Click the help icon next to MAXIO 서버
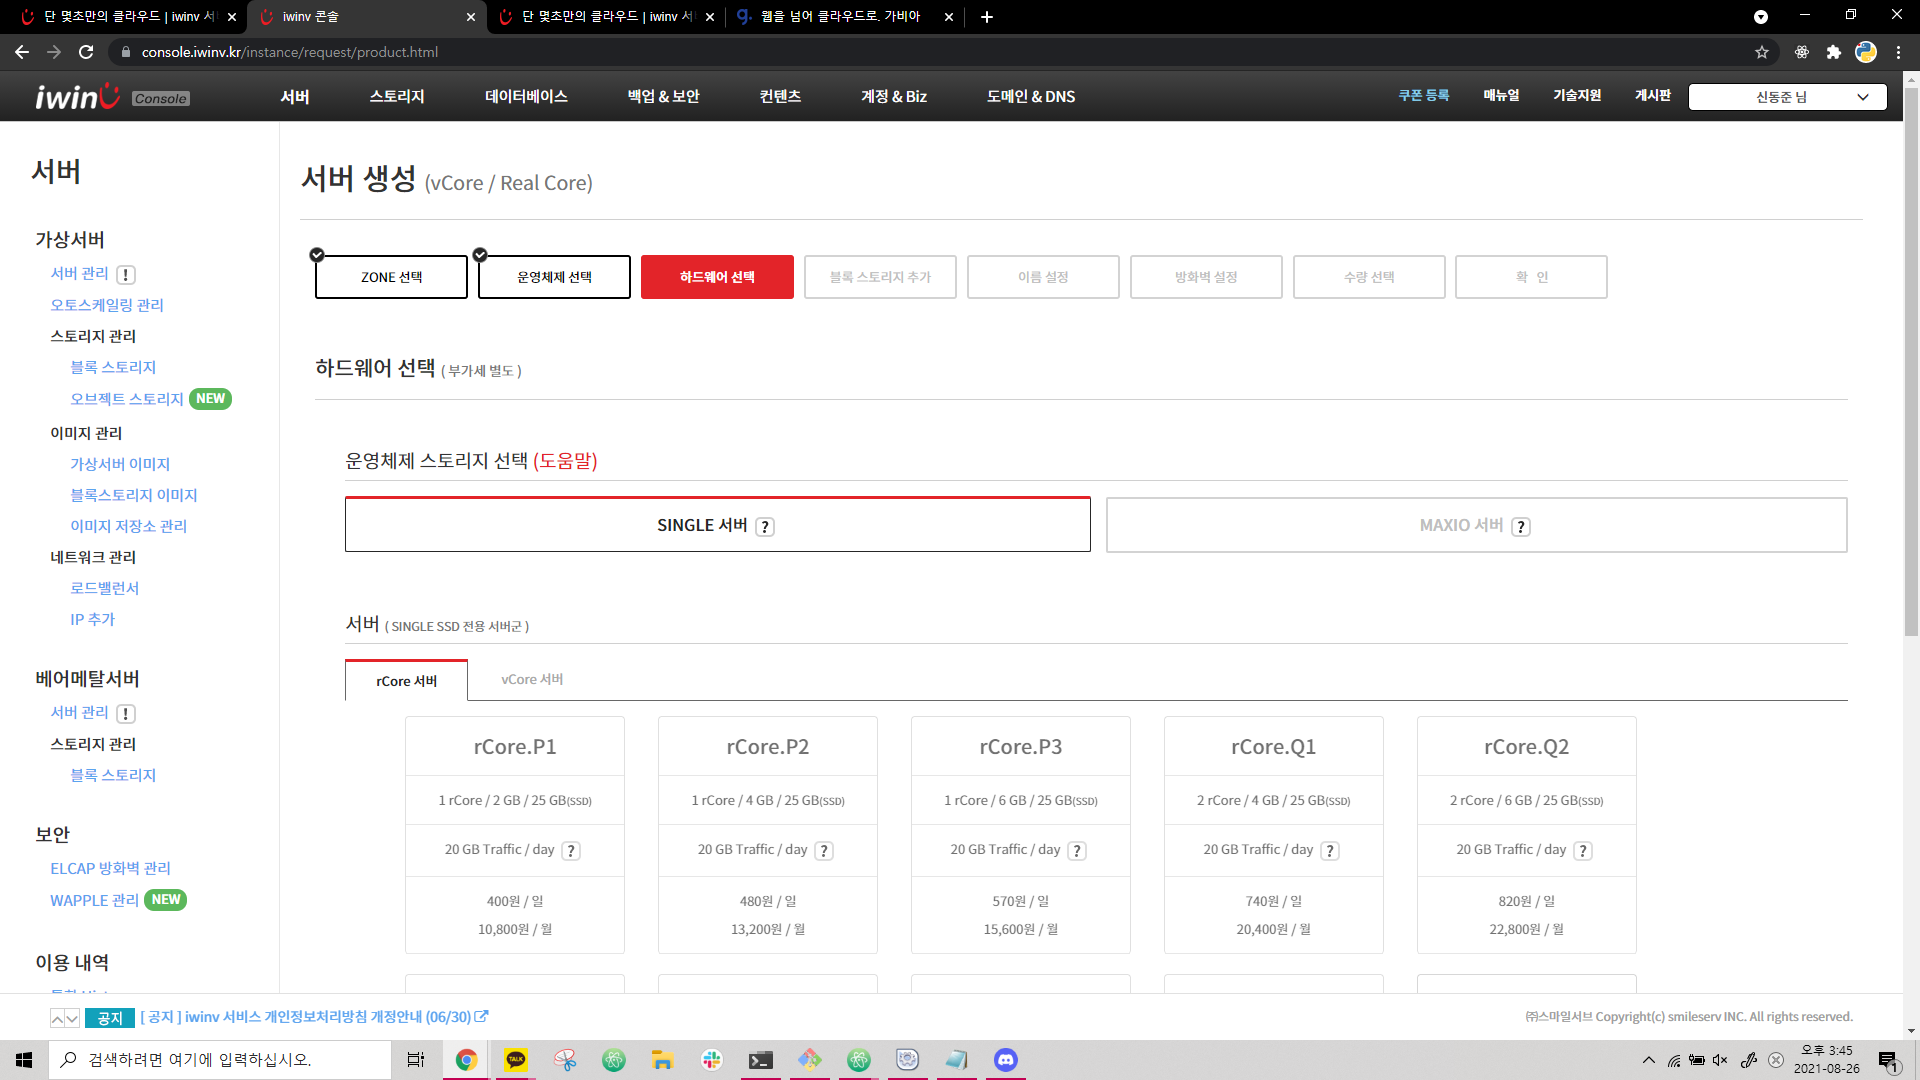This screenshot has height=1080, width=1920. [x=1521, y=527]
